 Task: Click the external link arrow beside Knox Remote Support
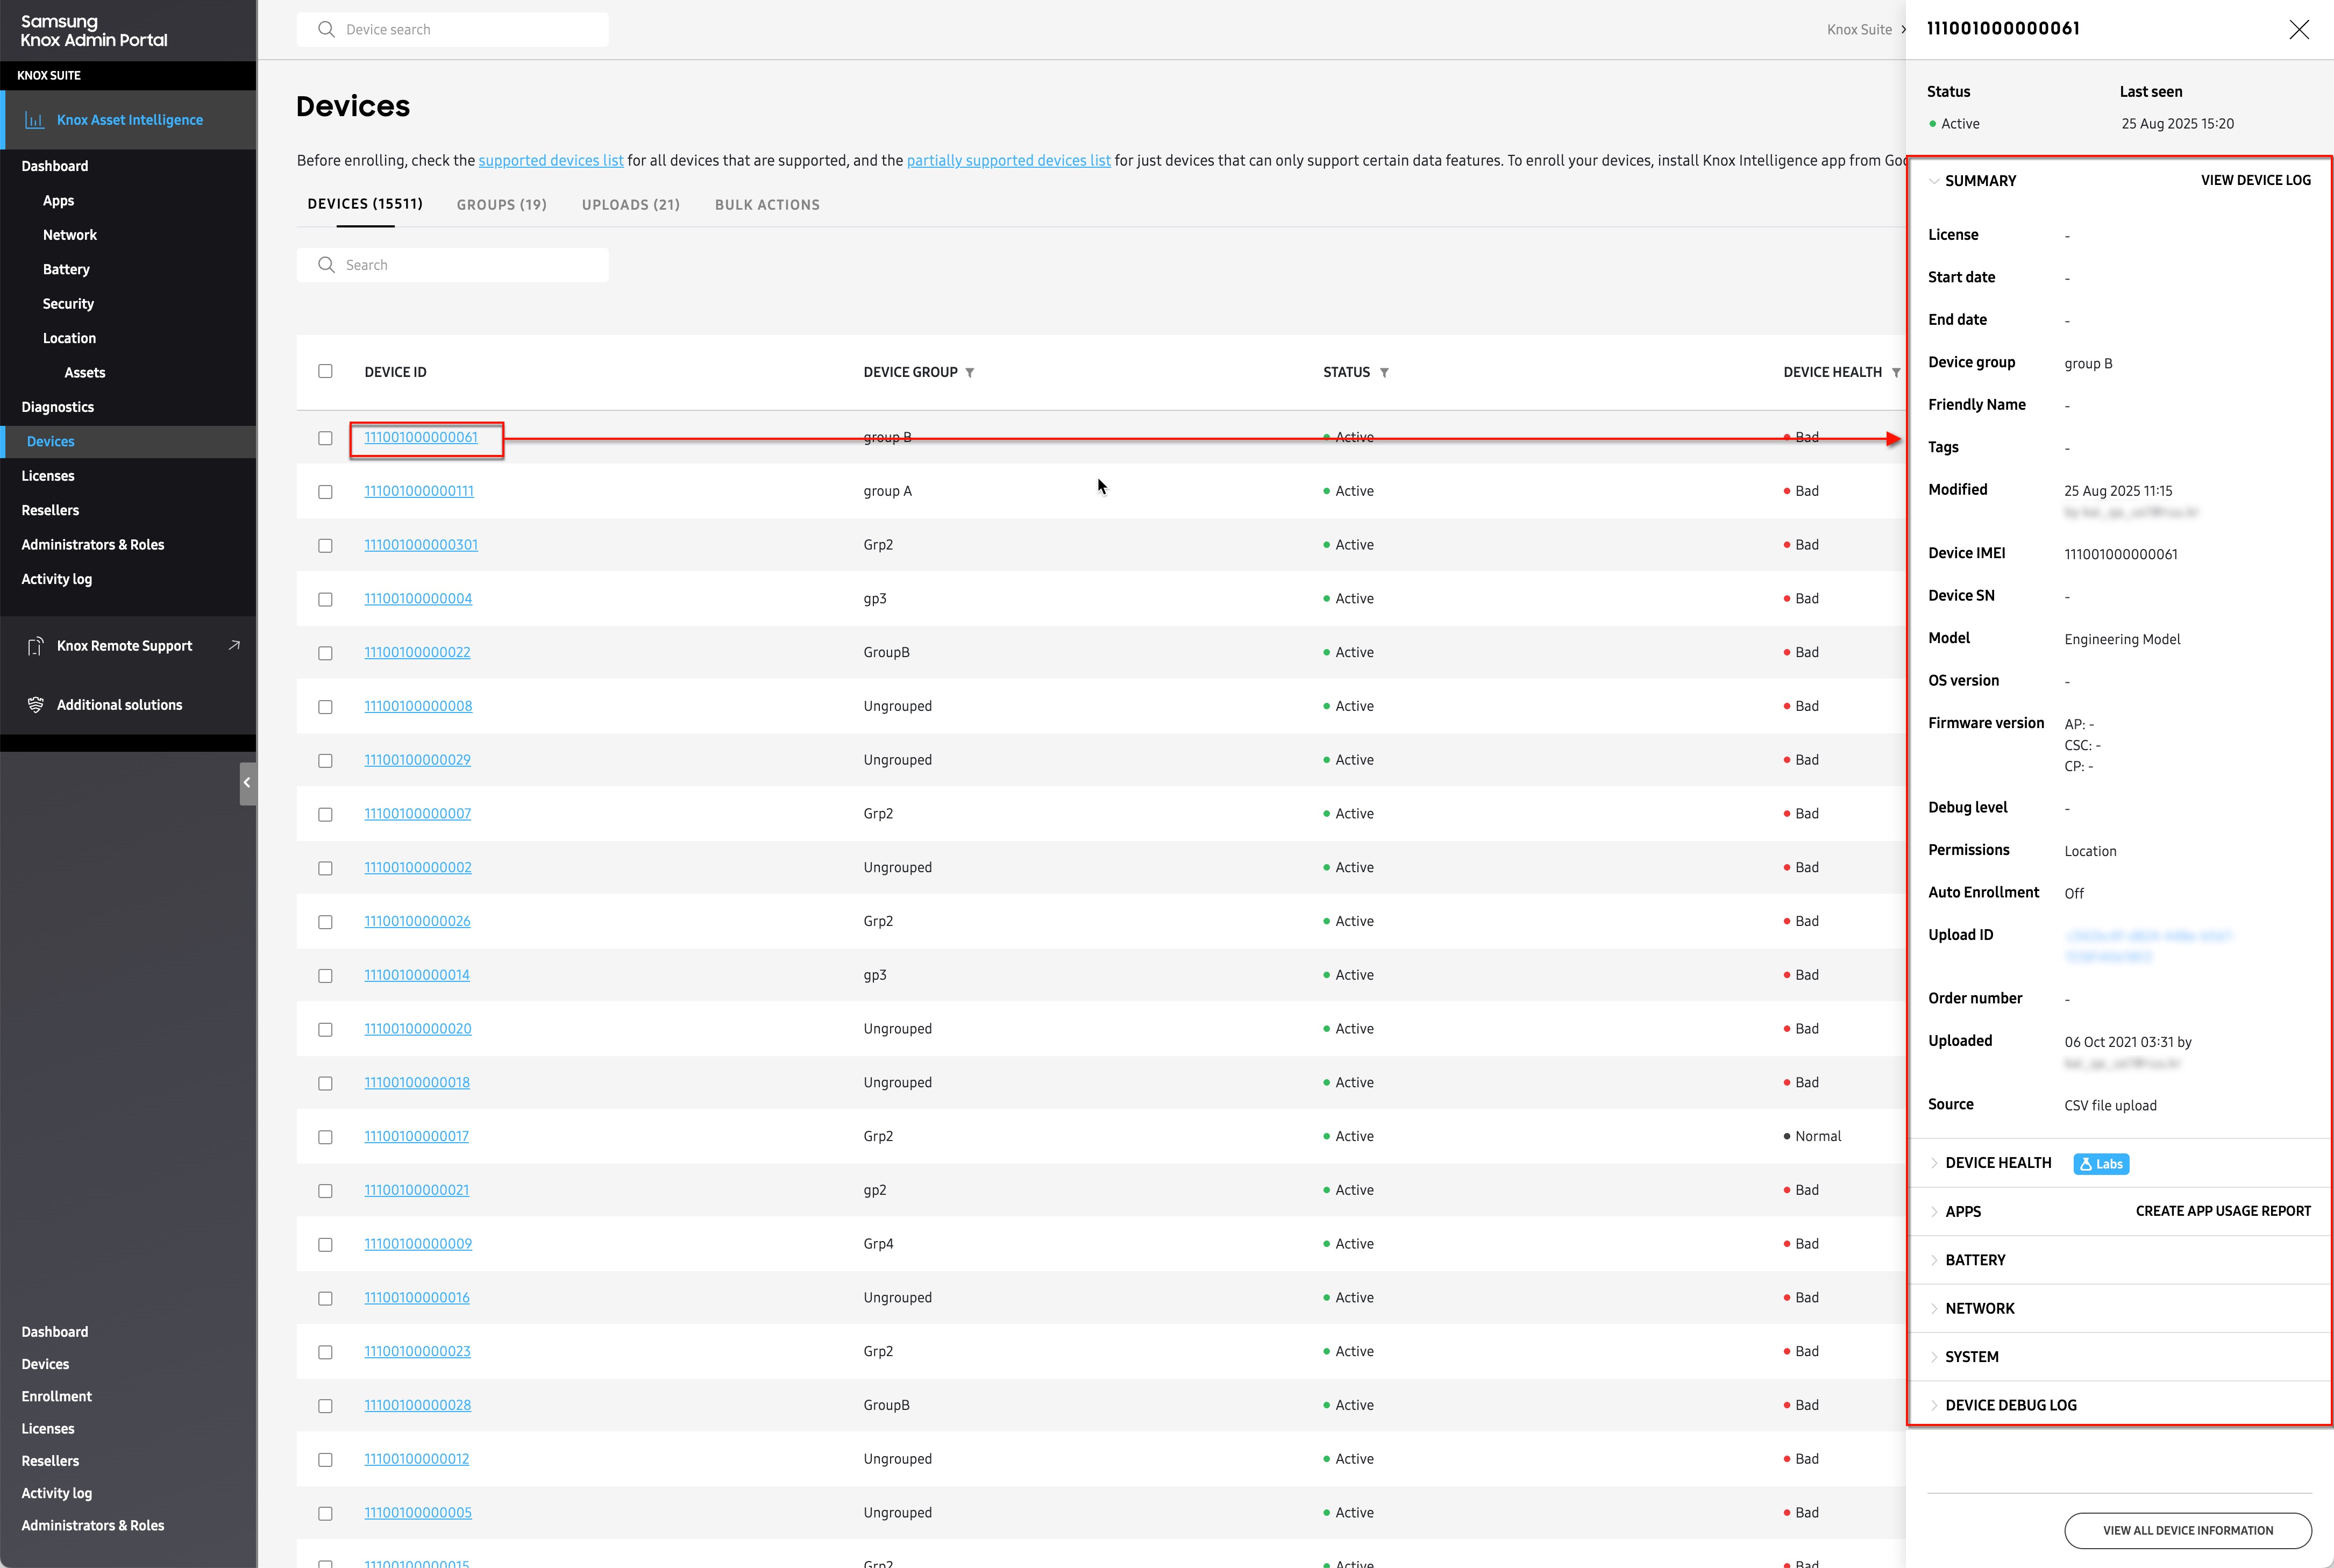point(234,645)
